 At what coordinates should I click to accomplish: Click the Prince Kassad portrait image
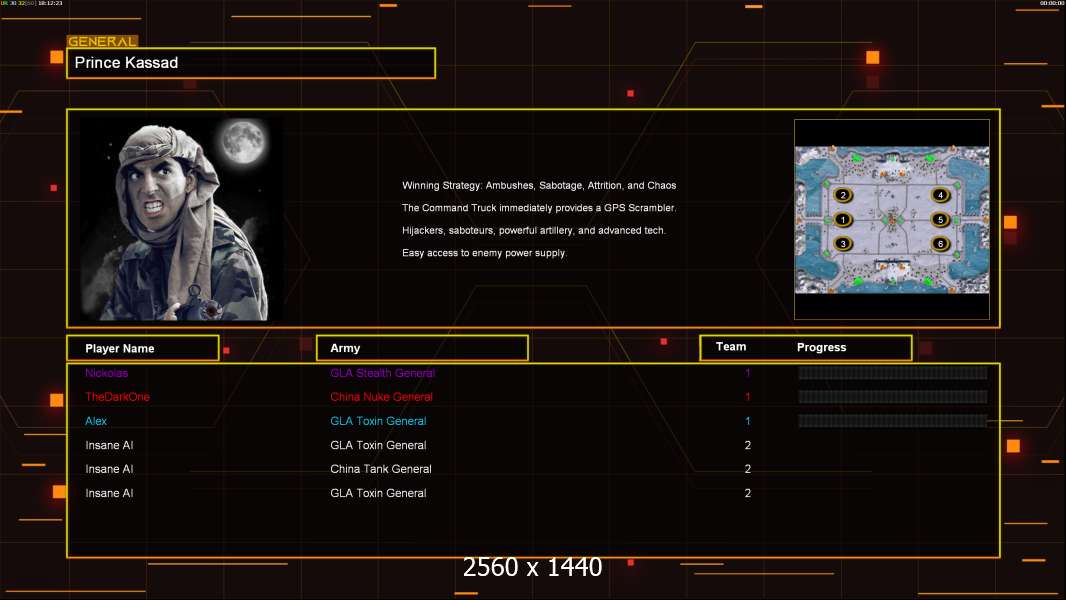click(x=182, y=219)
